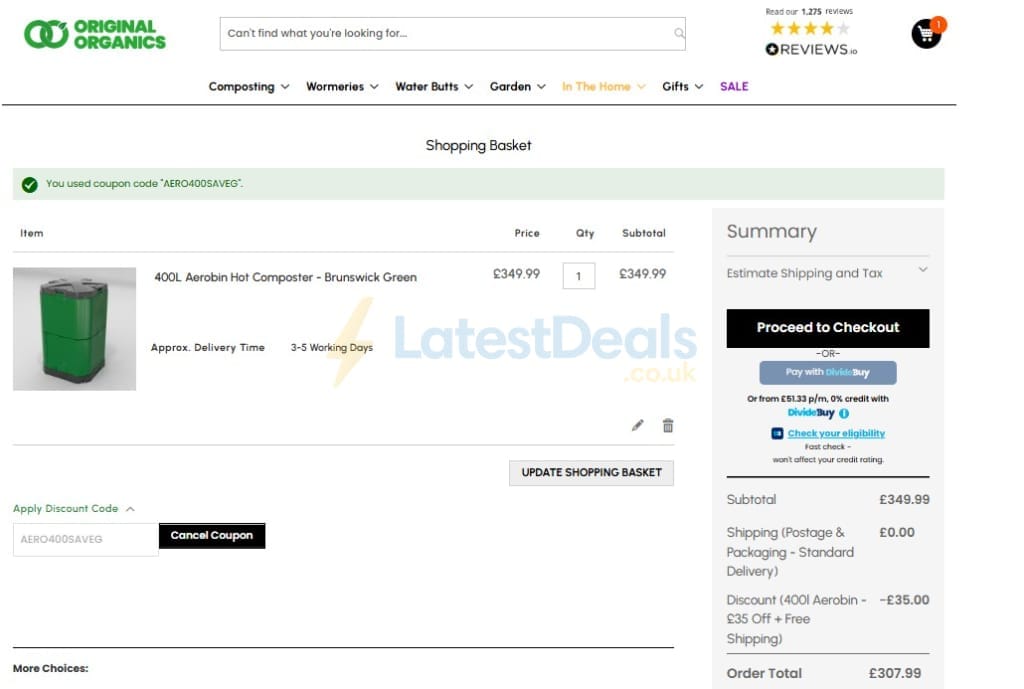This screenshot has height=689, width=1024.
Task: Click the quantity input box
Action: [x=579, y=276]
